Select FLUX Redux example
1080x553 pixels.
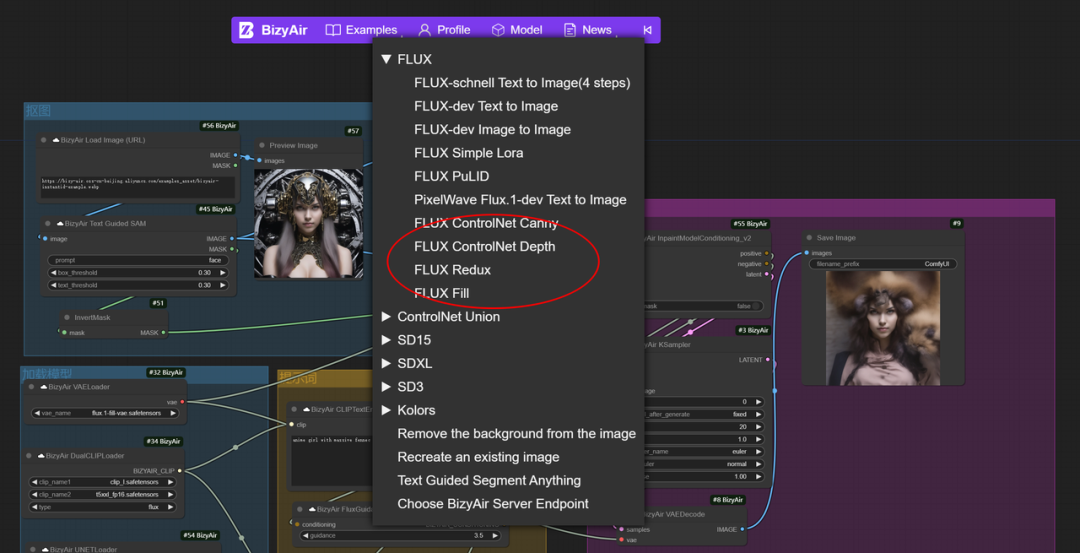(453, 270)
